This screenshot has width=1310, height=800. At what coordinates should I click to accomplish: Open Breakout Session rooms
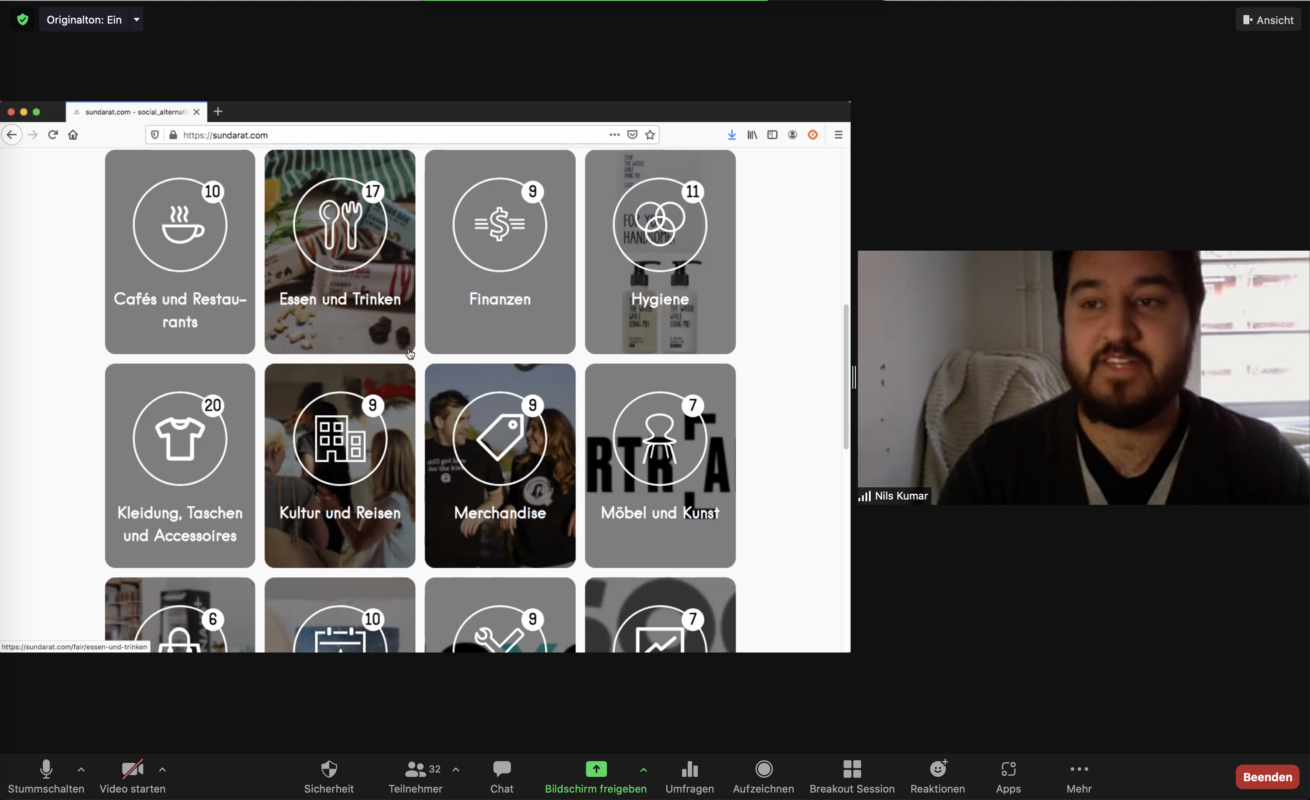(x=852, y=776)
